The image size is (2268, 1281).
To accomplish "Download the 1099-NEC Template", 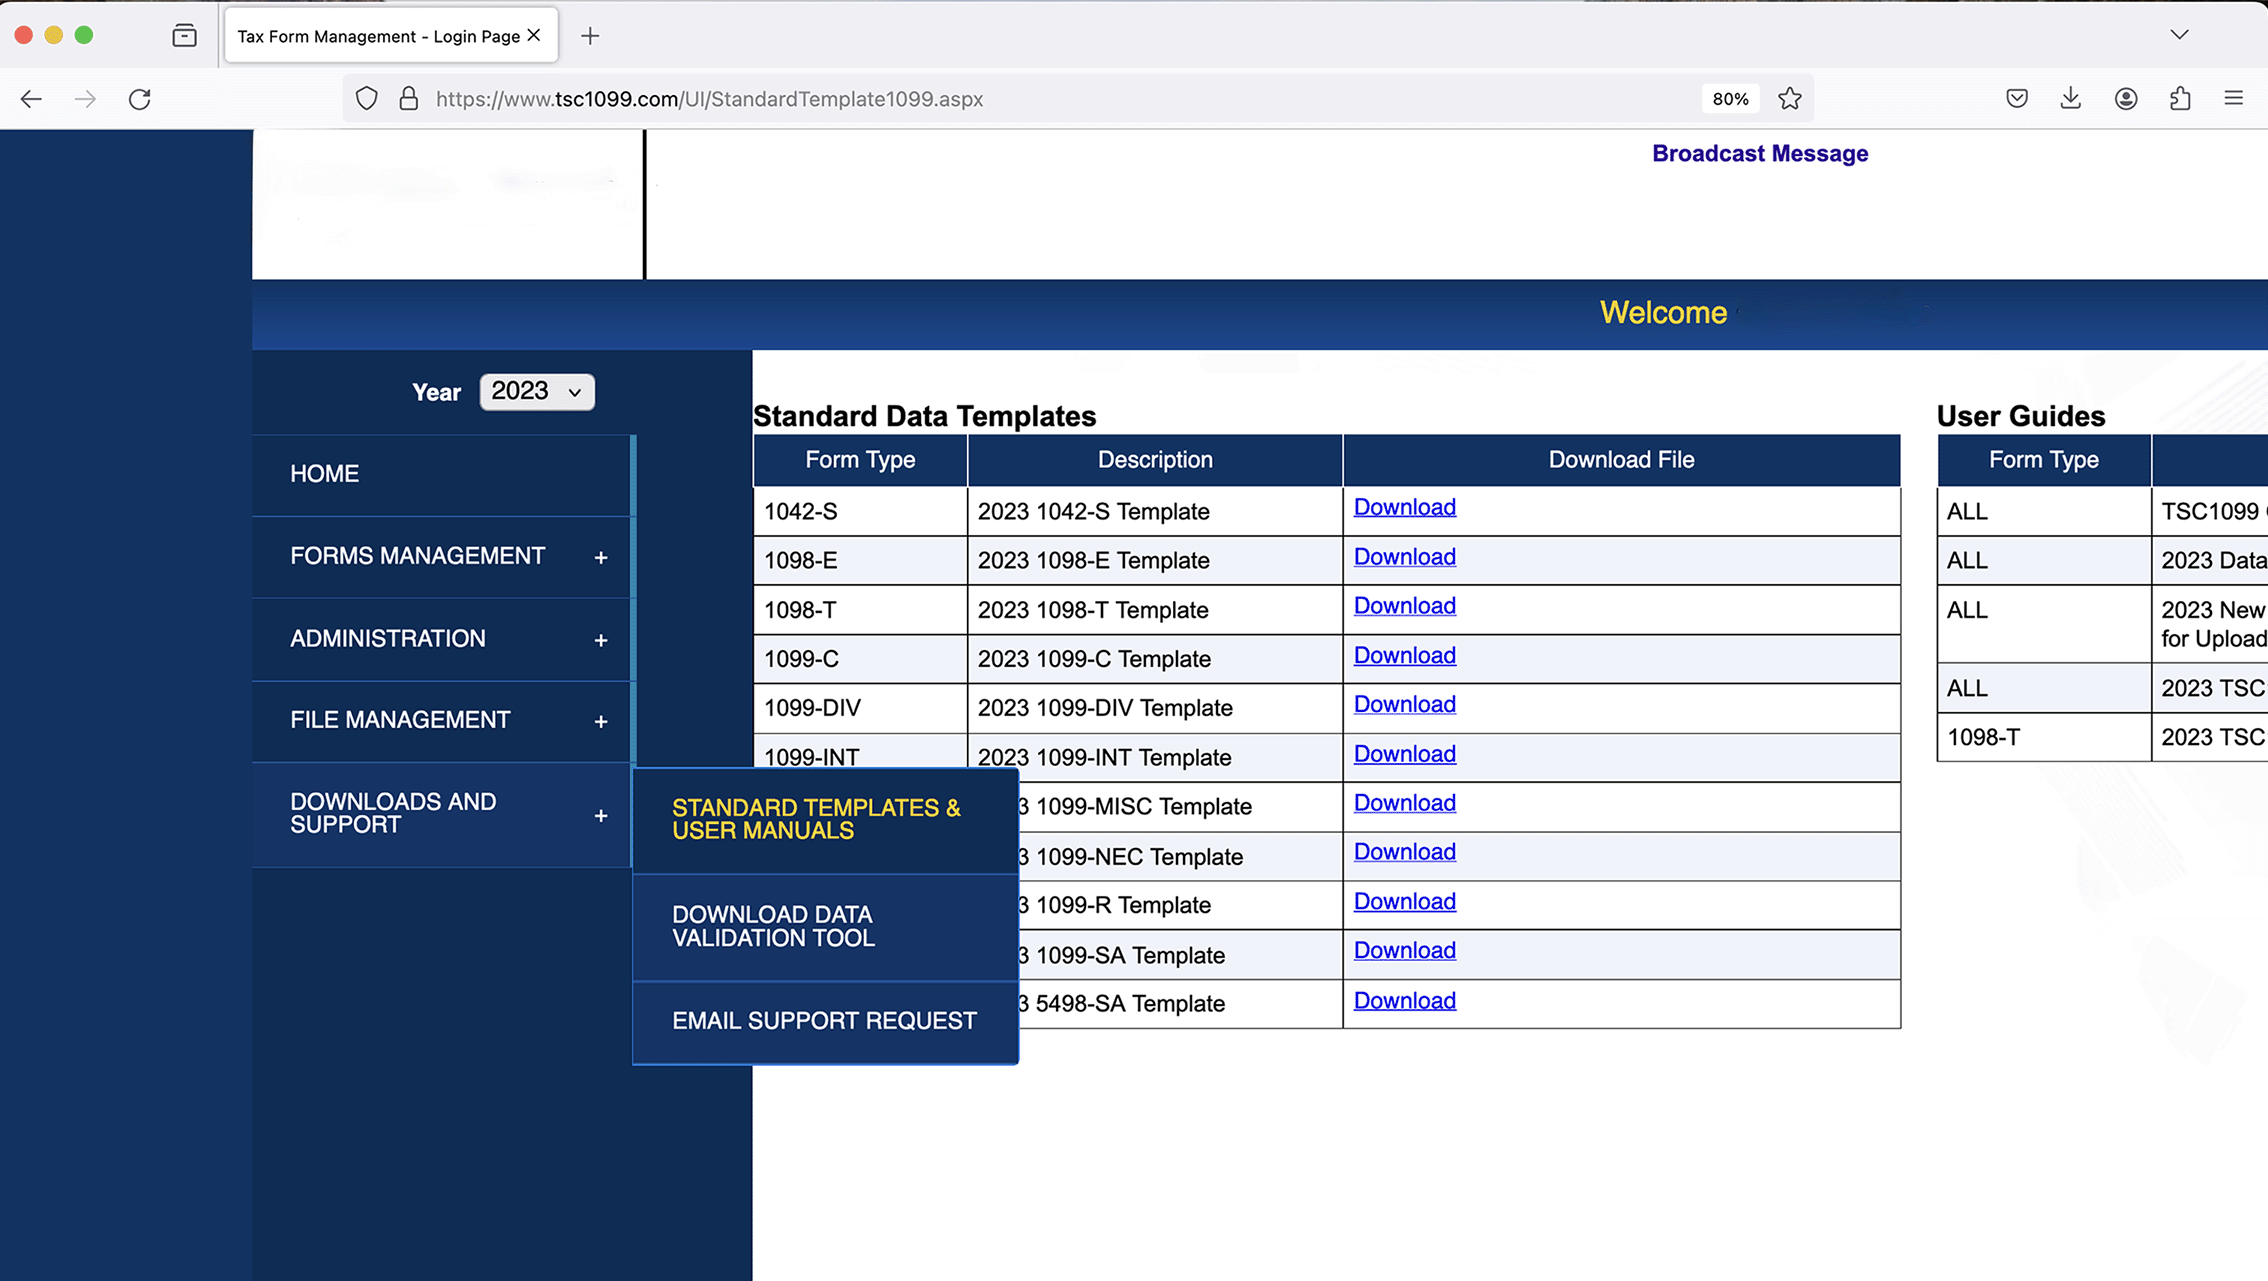I will 1404,852.
